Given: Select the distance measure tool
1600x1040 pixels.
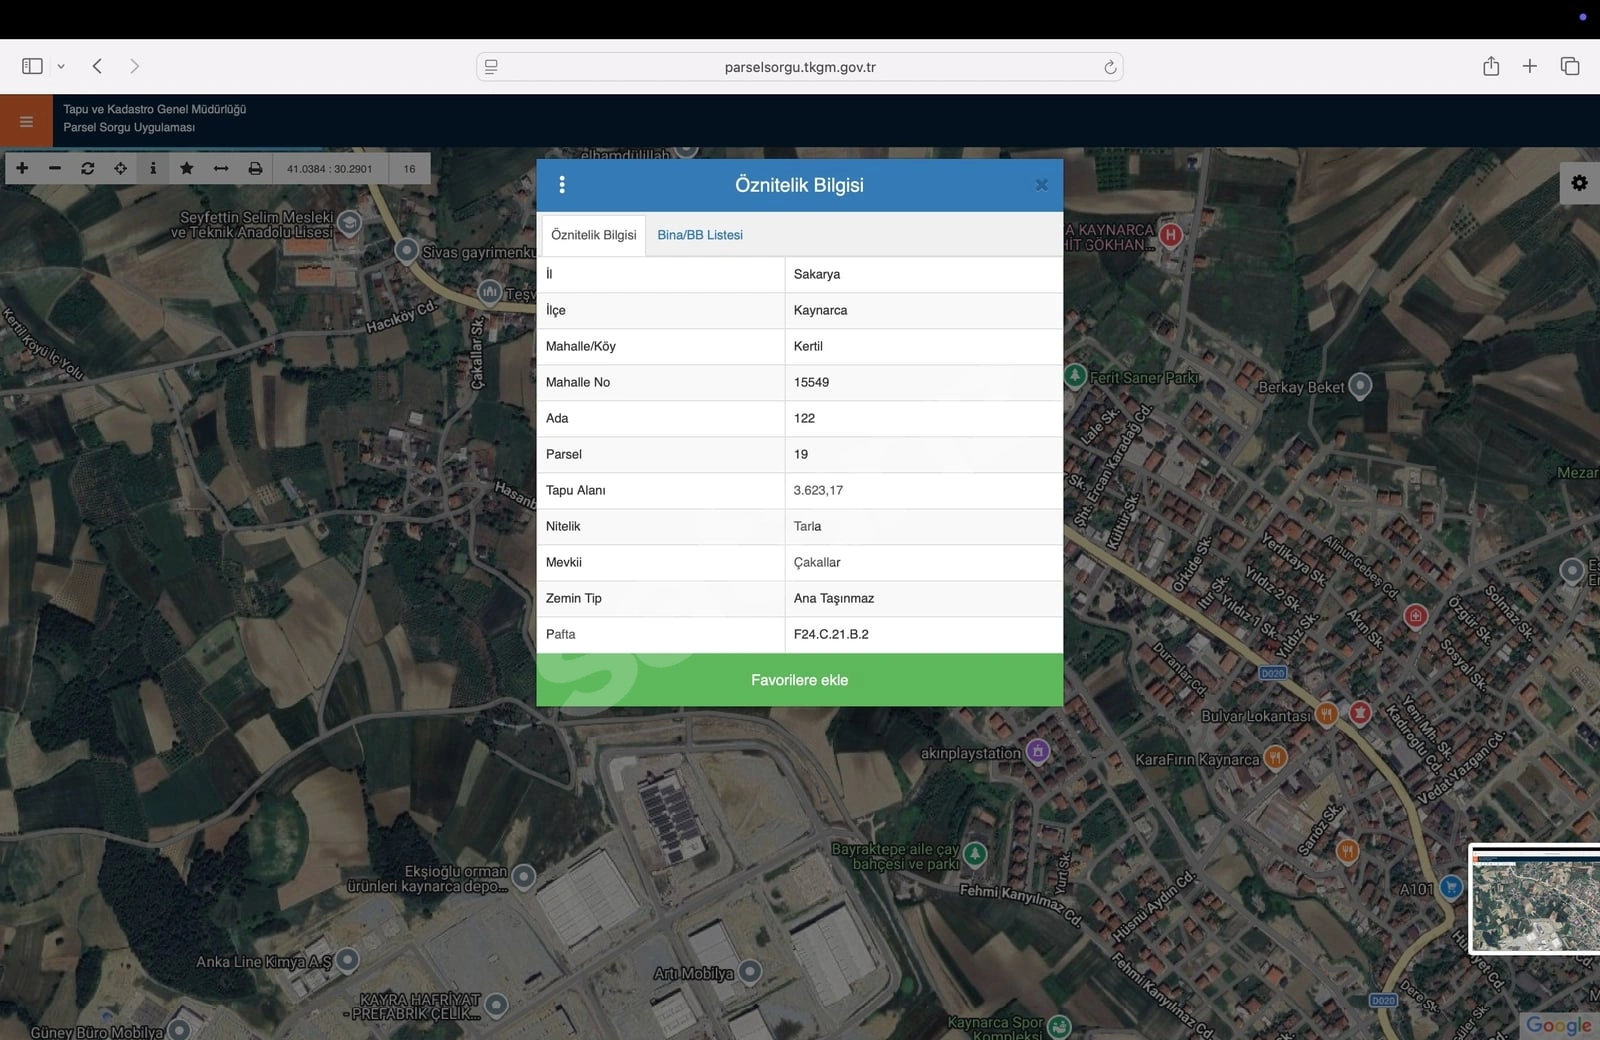Looking at the screenshot, I should pyautogui.click(x=221, y=168).
